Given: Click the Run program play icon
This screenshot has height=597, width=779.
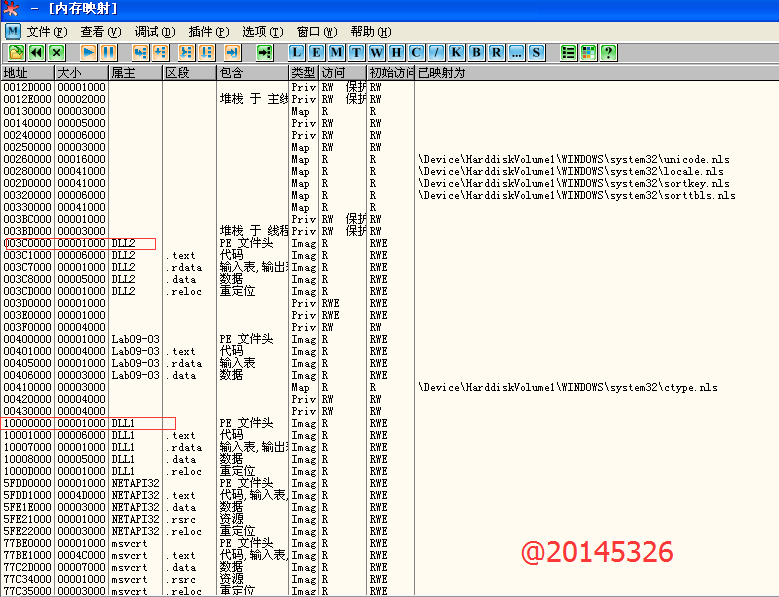Looking at the screenshot, I should pyautogui.click(x=89, y=52).
